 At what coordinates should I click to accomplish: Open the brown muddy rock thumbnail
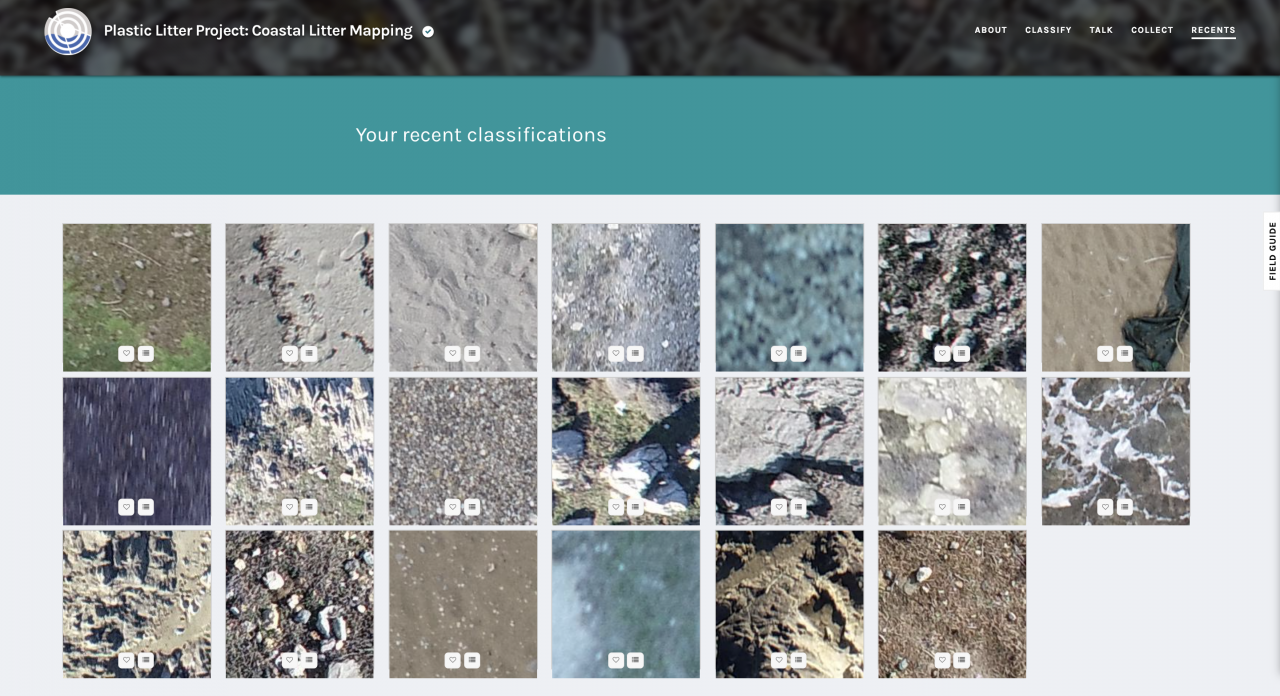tap(790, 604)
